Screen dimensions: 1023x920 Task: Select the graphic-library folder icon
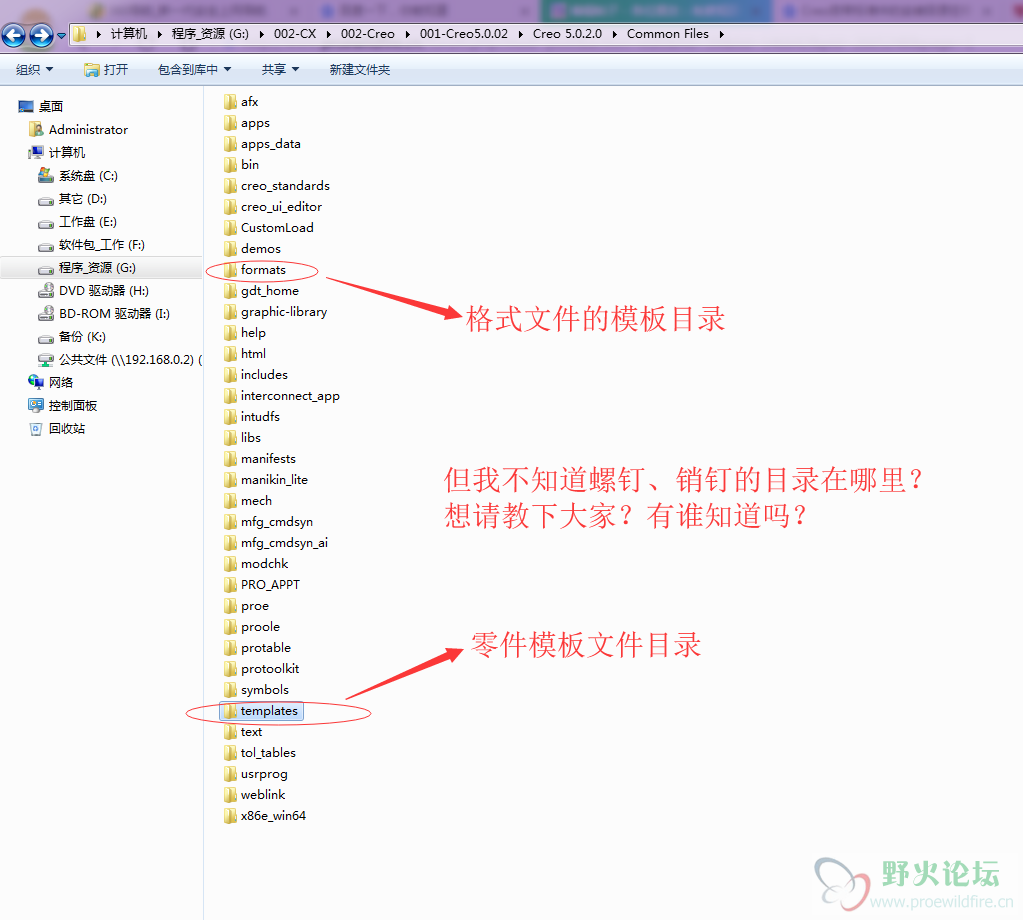click(230, 312)
